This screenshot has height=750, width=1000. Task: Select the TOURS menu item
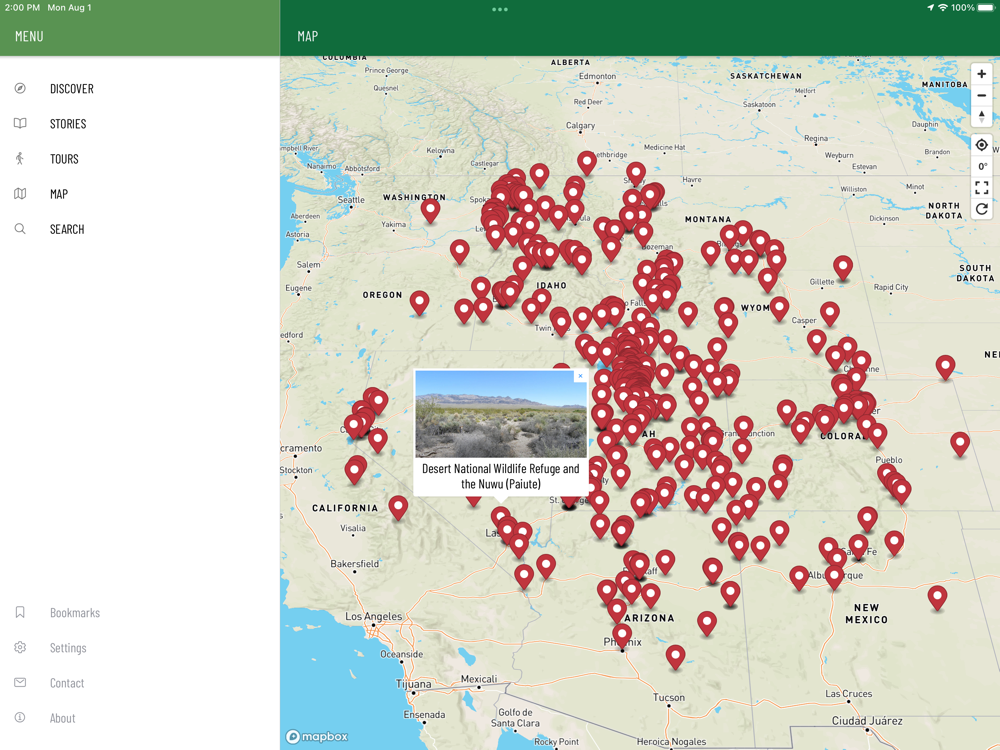pyautogui.click(x=64, y=159)
